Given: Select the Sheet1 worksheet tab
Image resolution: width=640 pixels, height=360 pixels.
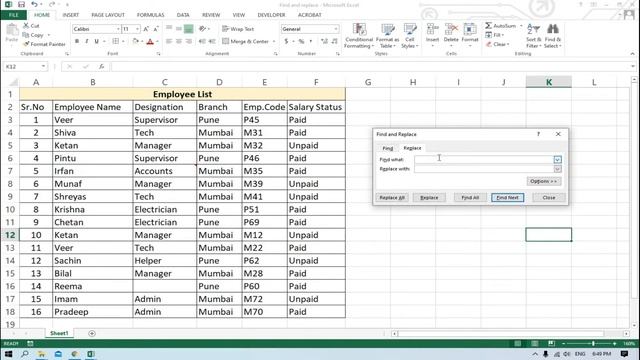Looking at the screenshot, I should (x=59, y=333).
